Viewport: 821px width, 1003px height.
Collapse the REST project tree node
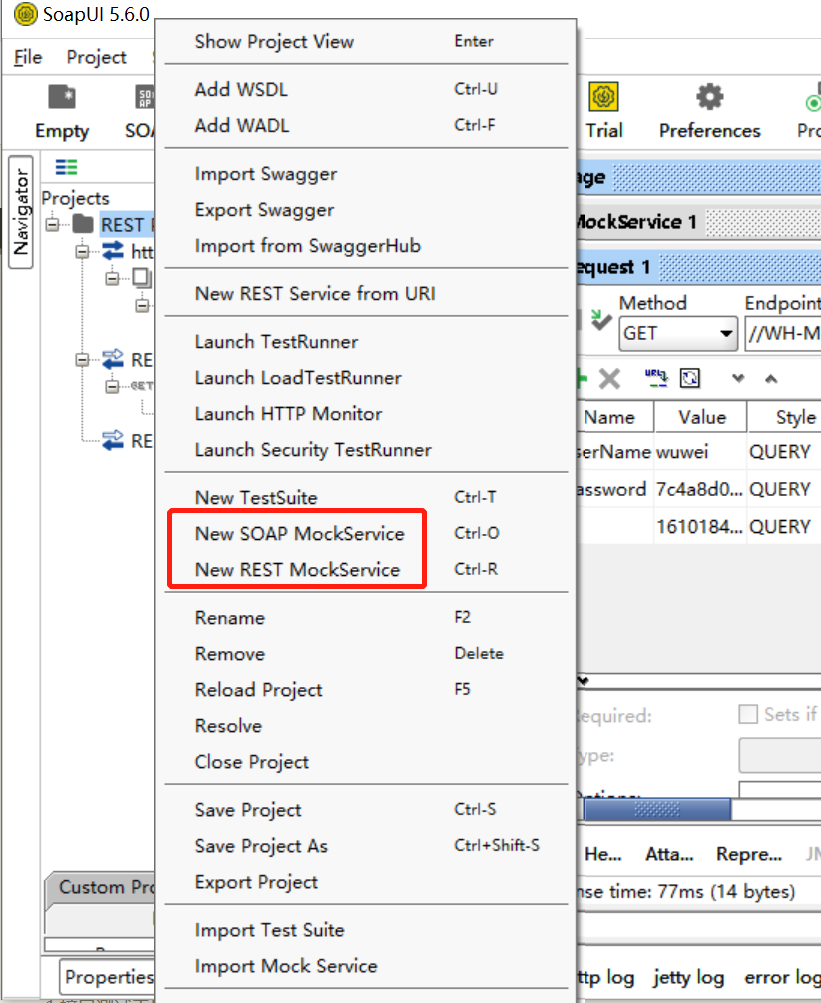coord(52,225)
